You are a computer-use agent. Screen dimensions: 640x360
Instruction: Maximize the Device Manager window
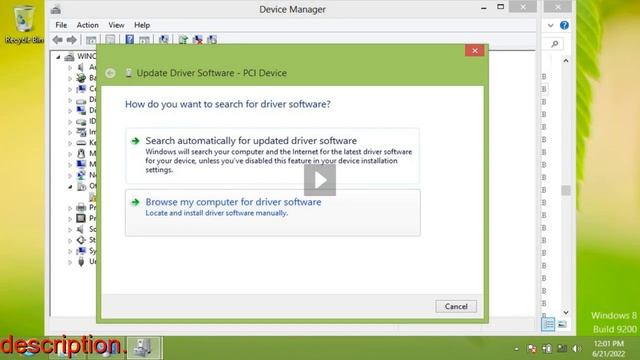tap(500, 7)
